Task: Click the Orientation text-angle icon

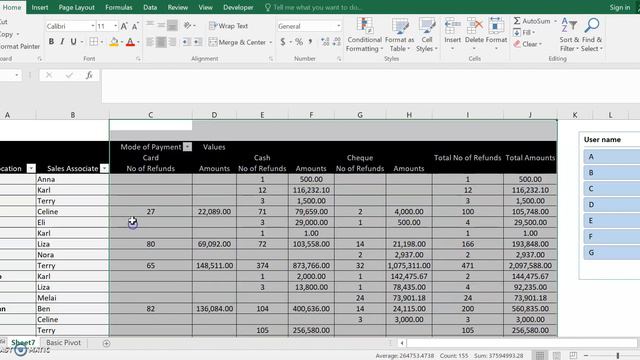Action: [187, 26]
